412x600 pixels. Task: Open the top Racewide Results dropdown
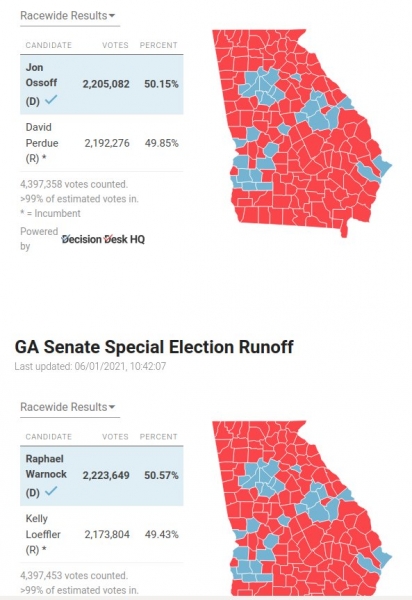click(68, 16)
